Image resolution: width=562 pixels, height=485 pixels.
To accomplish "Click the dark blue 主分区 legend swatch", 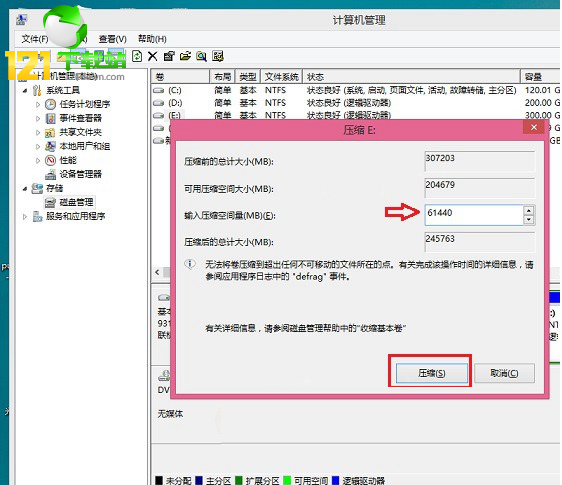I will click(199, 480).
